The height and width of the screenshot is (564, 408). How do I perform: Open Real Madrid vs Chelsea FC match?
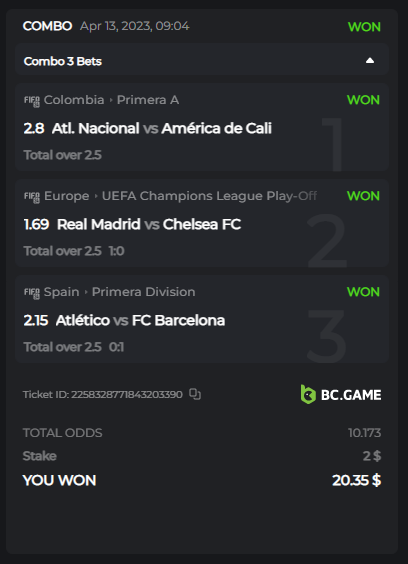click(x=149, y=224)
